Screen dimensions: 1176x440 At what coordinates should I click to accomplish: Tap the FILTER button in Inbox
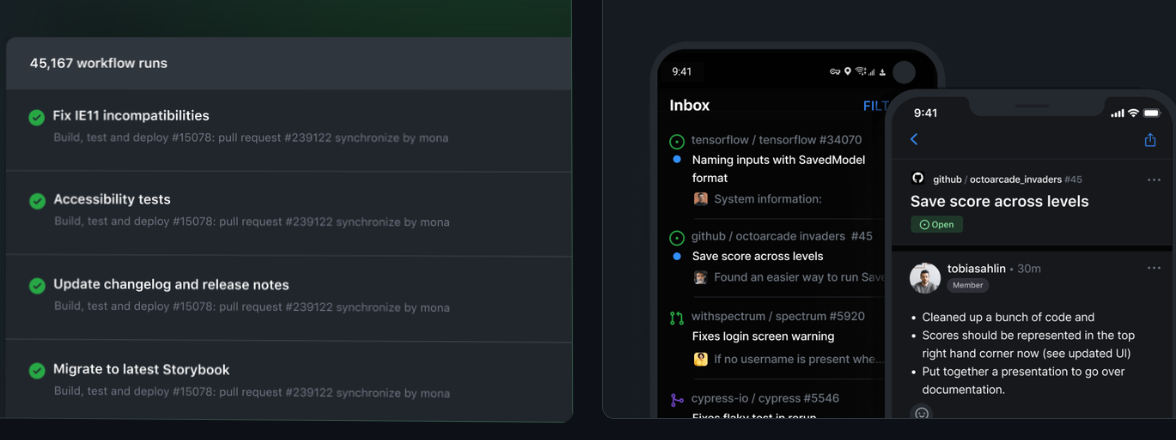click(x=875, y=106)
